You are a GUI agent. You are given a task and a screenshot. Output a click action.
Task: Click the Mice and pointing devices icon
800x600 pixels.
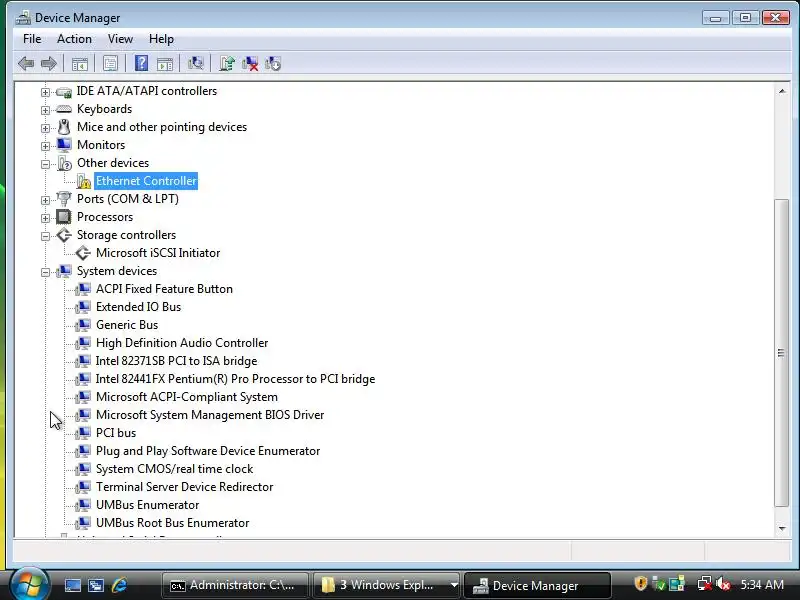point(64,127)
